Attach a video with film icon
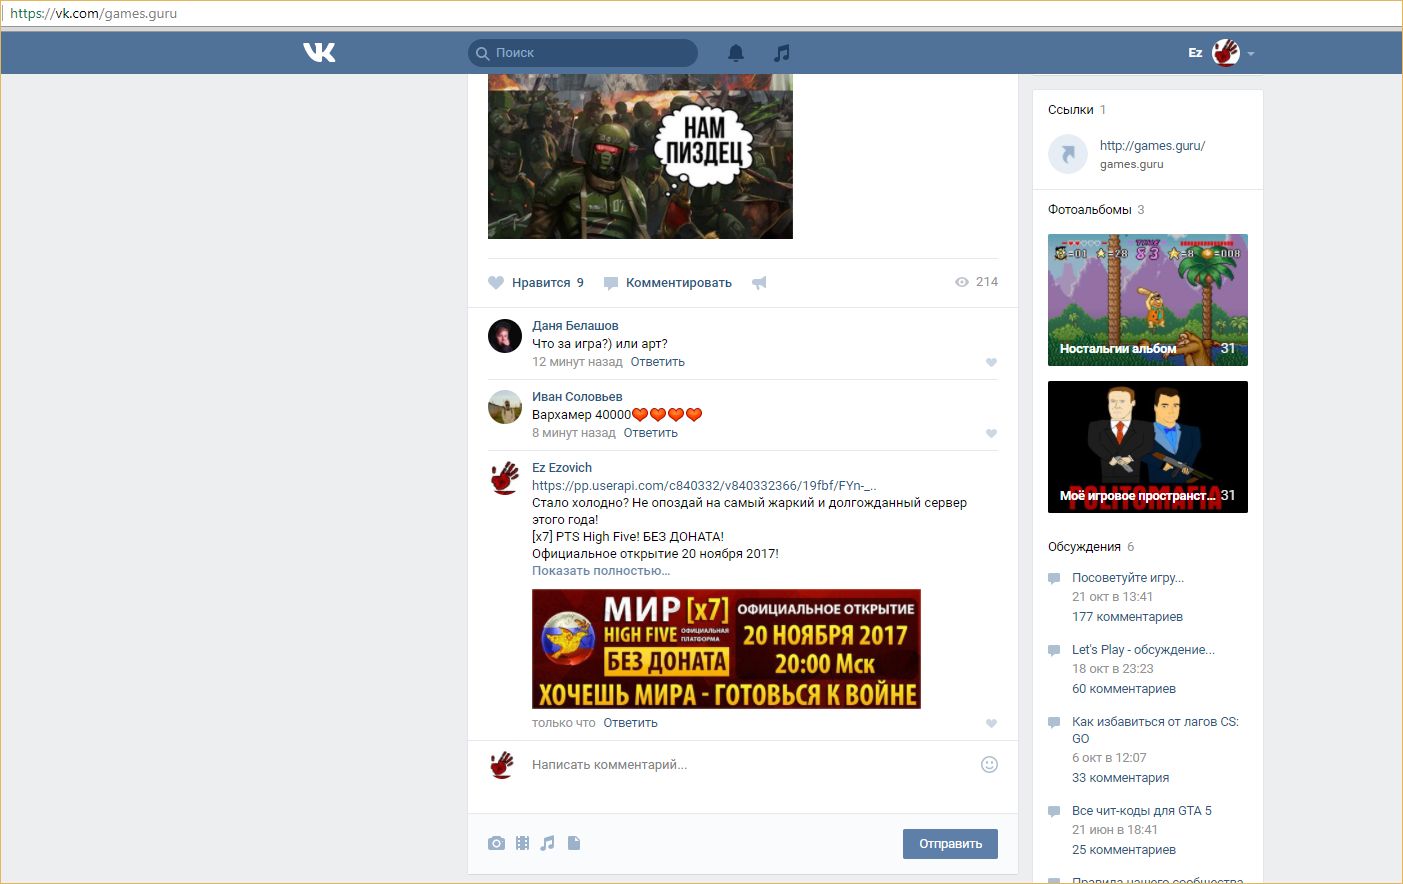This screenshot has height=884, width=1403. (x=522, y=843)
